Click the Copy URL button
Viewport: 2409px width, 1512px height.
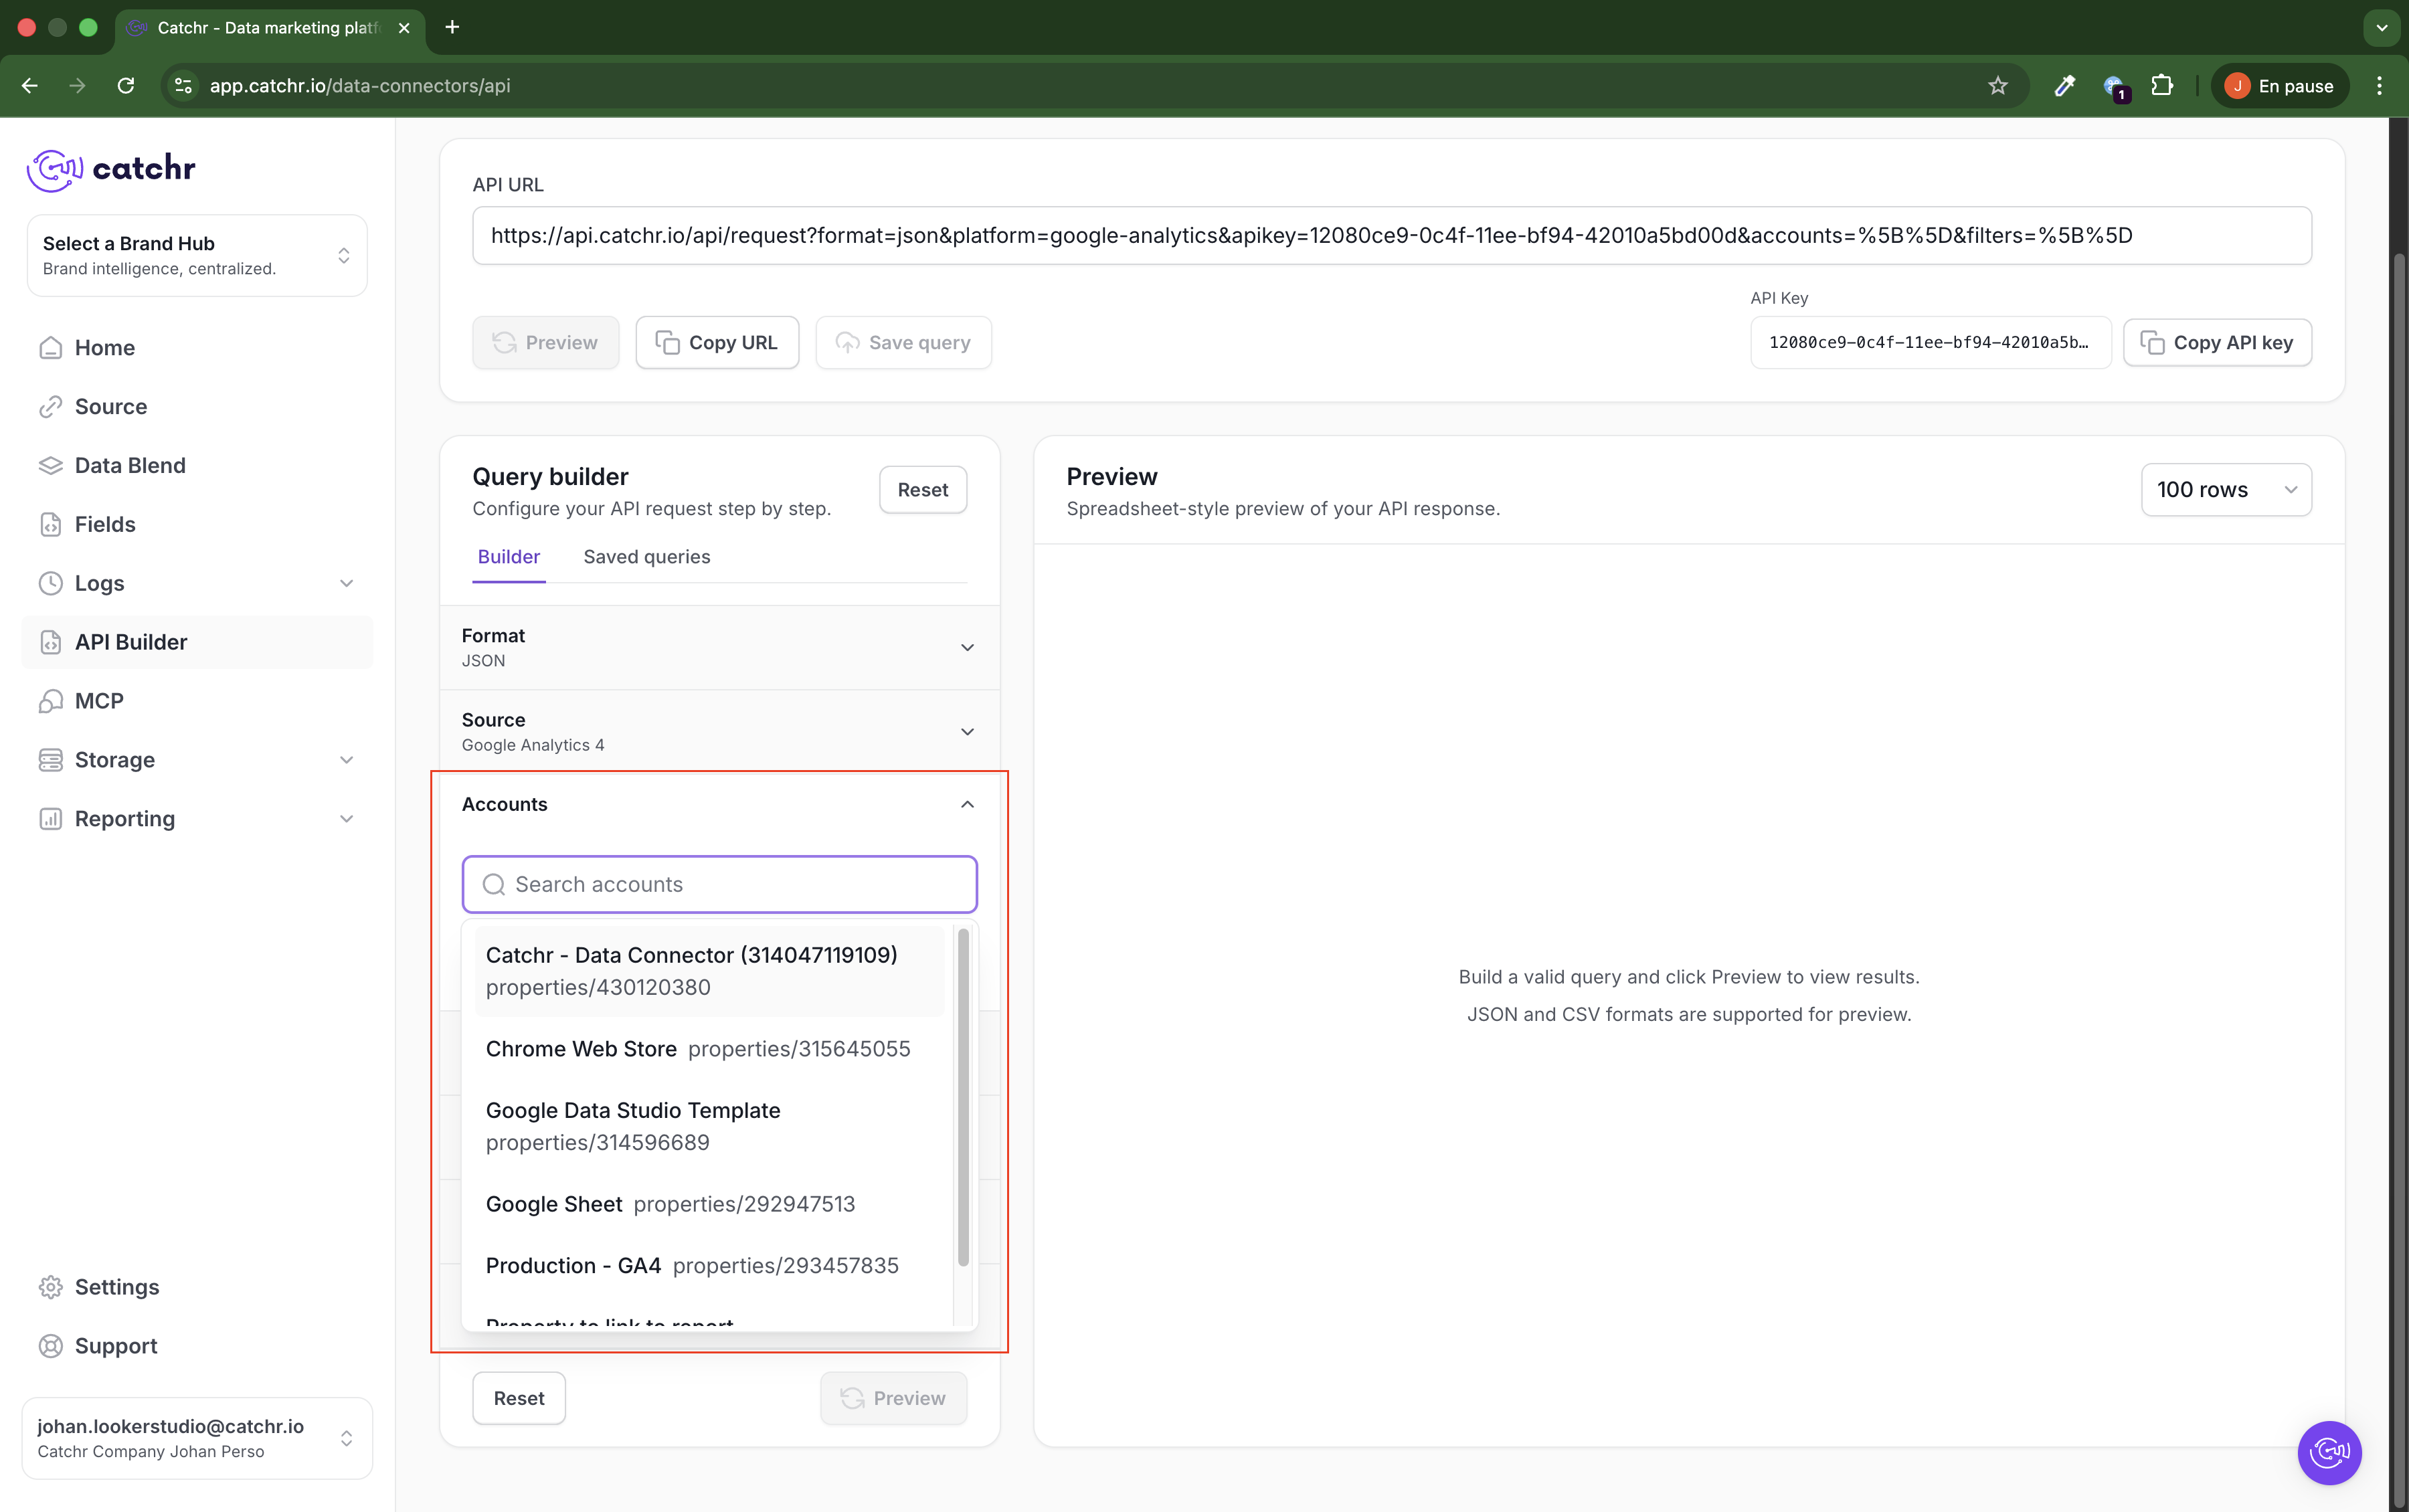point(717,343)
